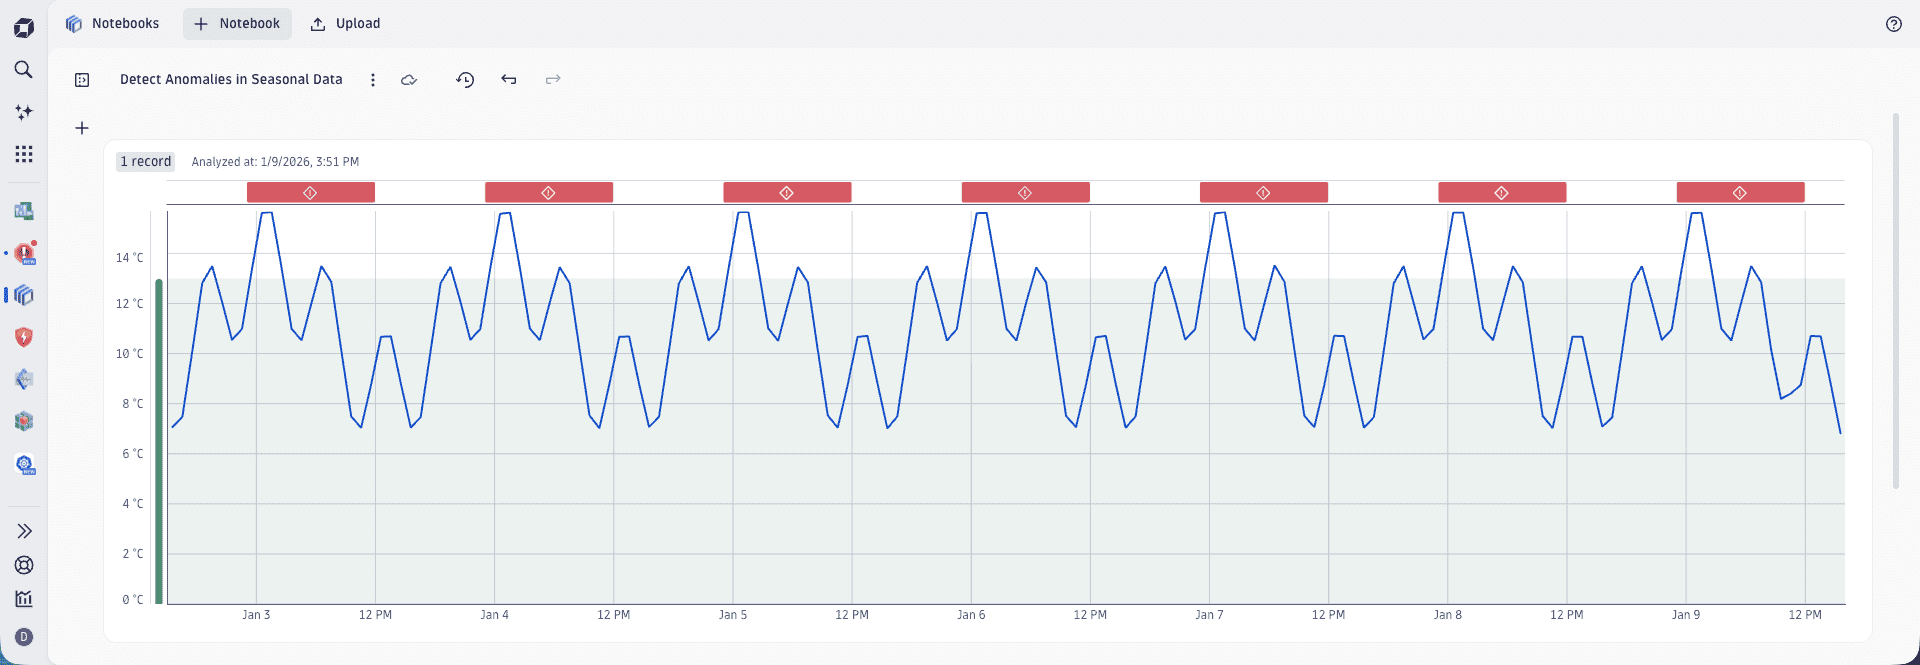Click the 1 record badge

click(146, 161)
